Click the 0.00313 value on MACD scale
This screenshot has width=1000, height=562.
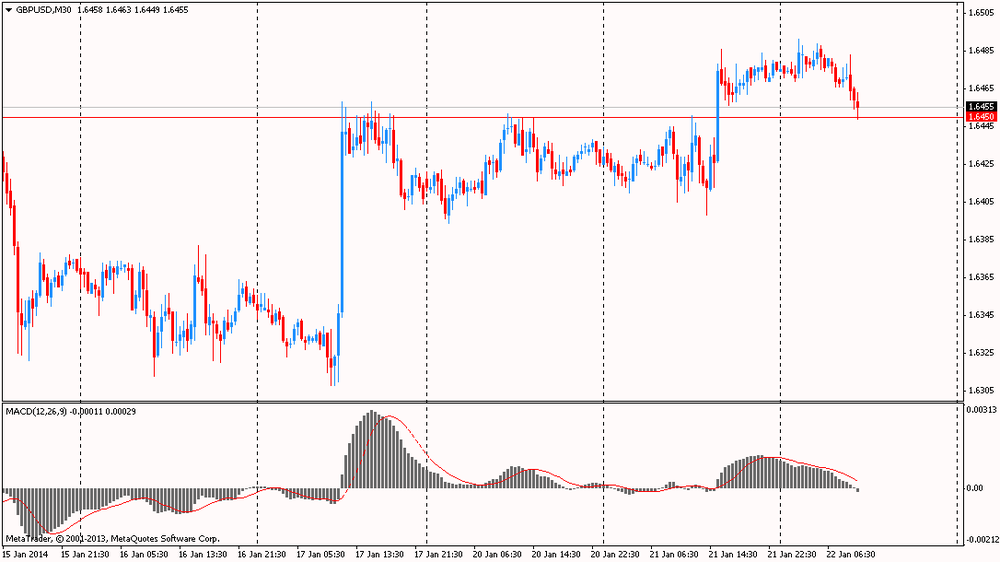point(981,409)
